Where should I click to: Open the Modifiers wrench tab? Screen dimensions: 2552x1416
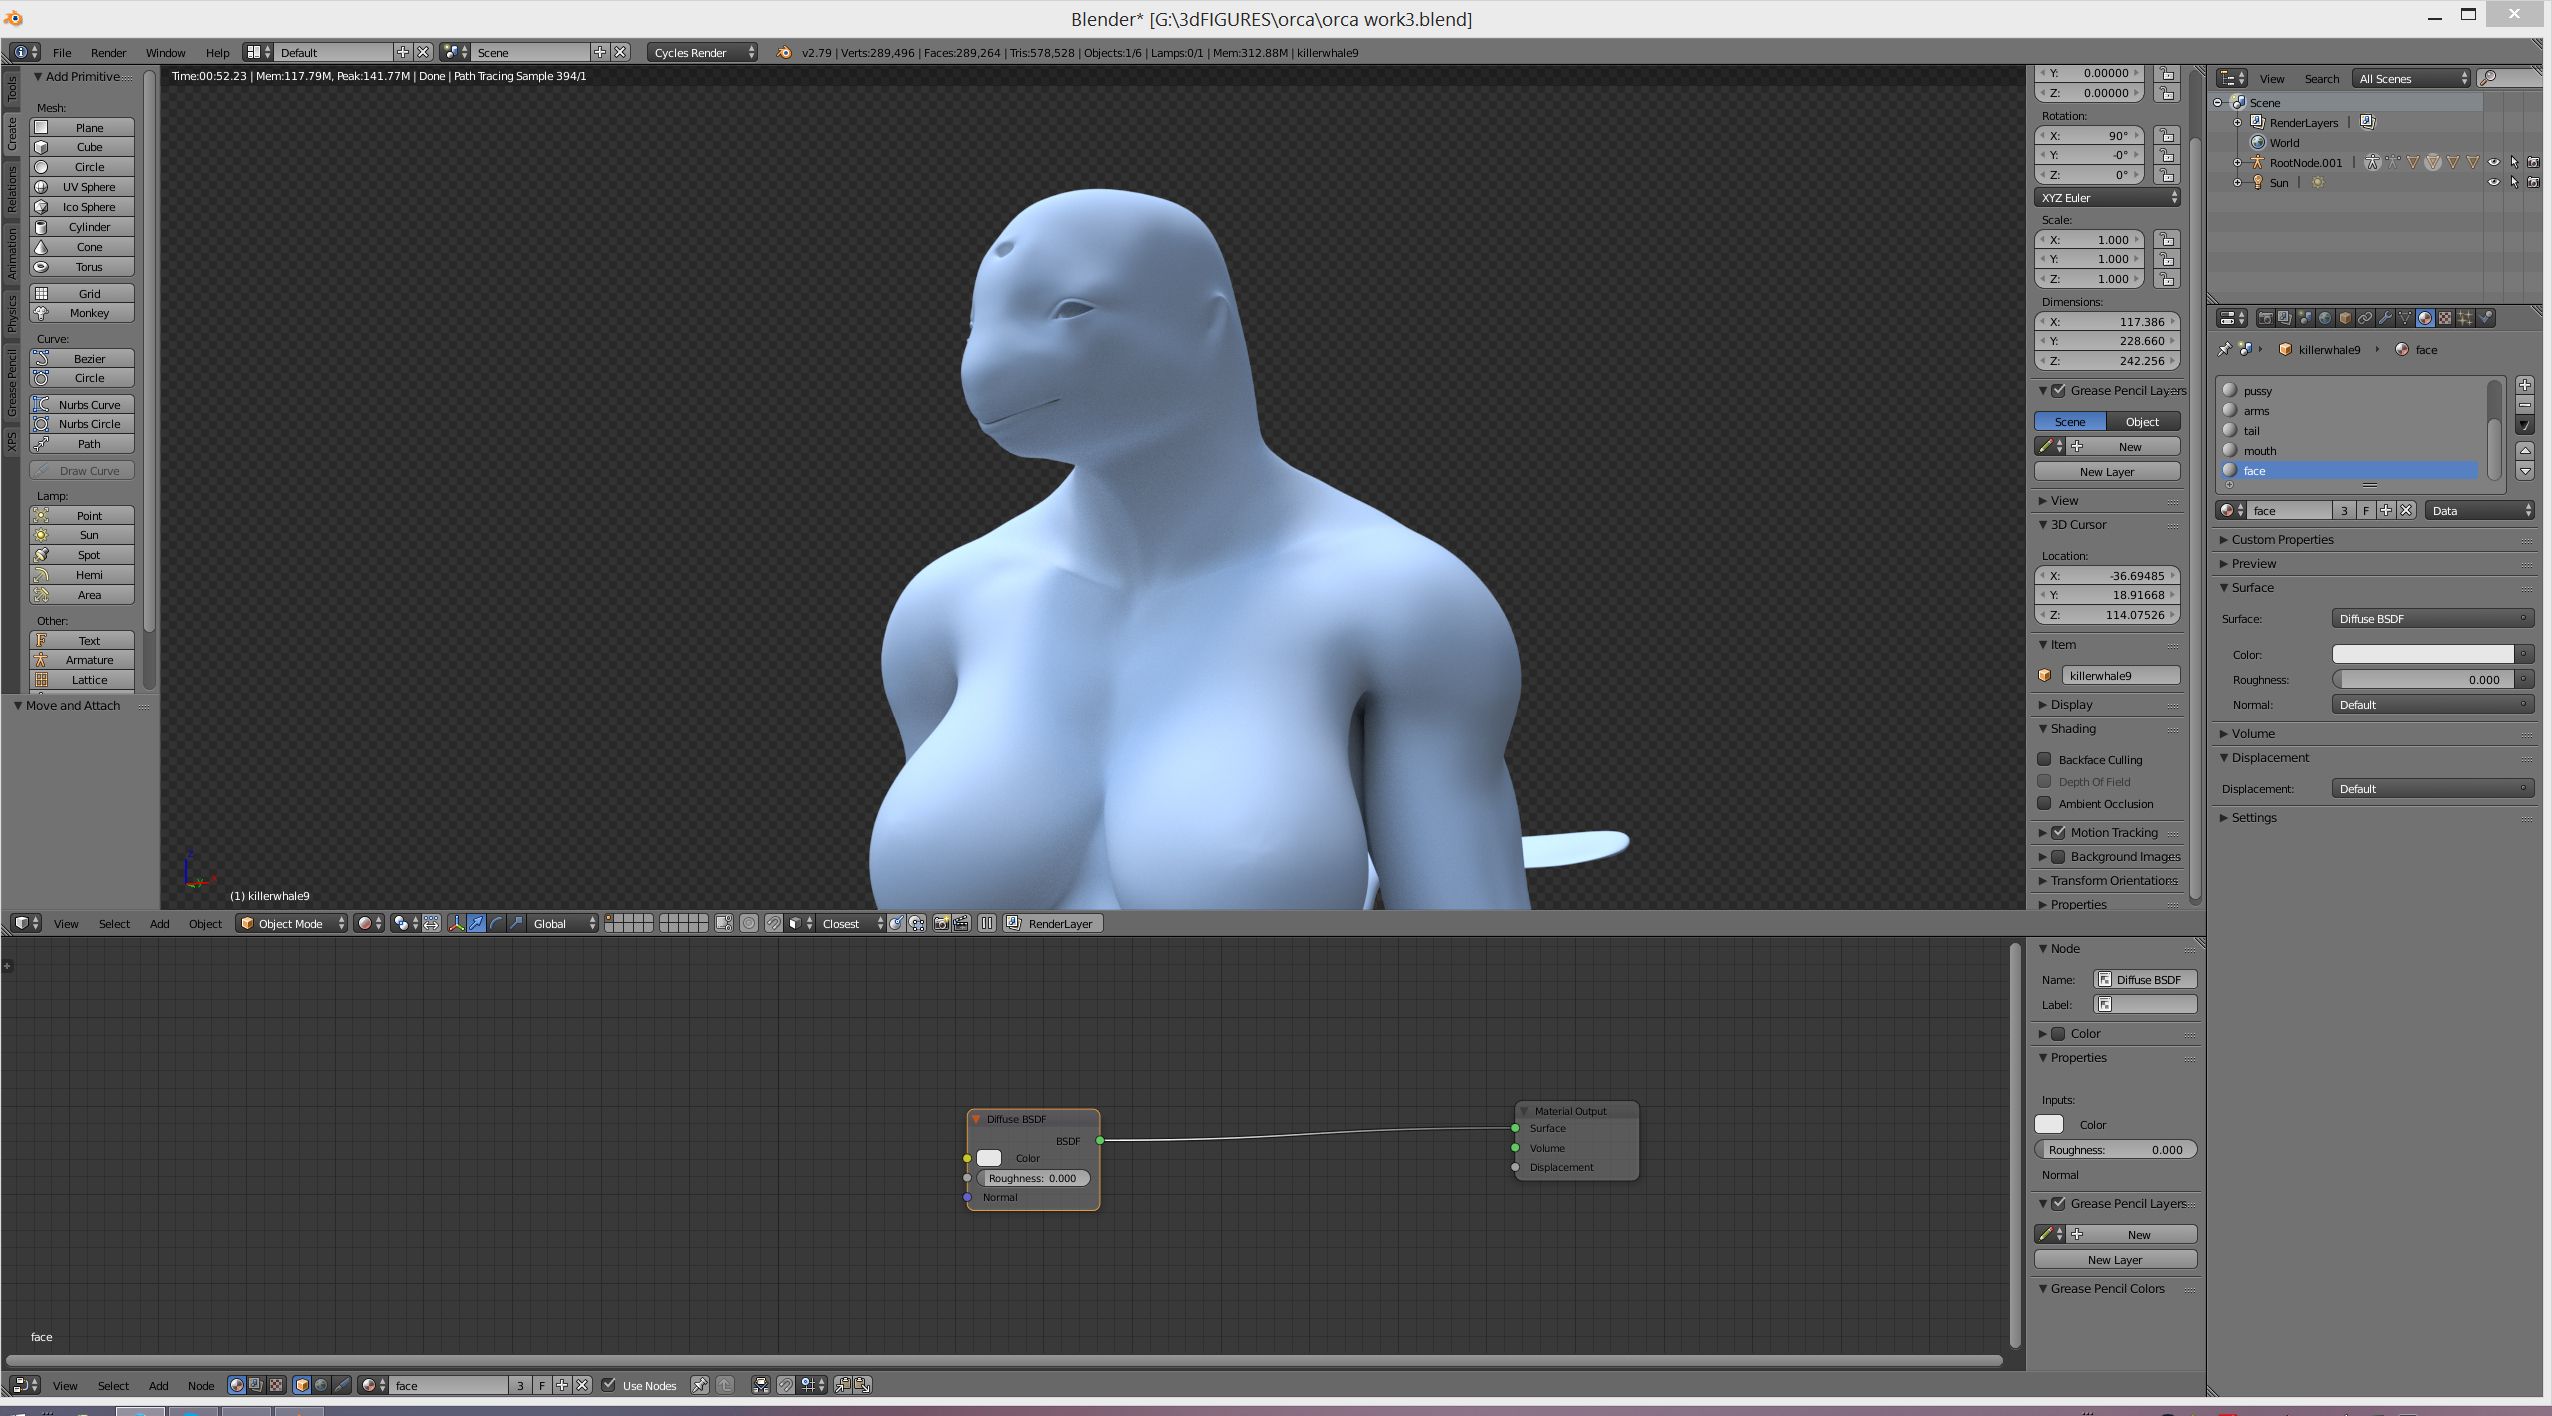2385,318
